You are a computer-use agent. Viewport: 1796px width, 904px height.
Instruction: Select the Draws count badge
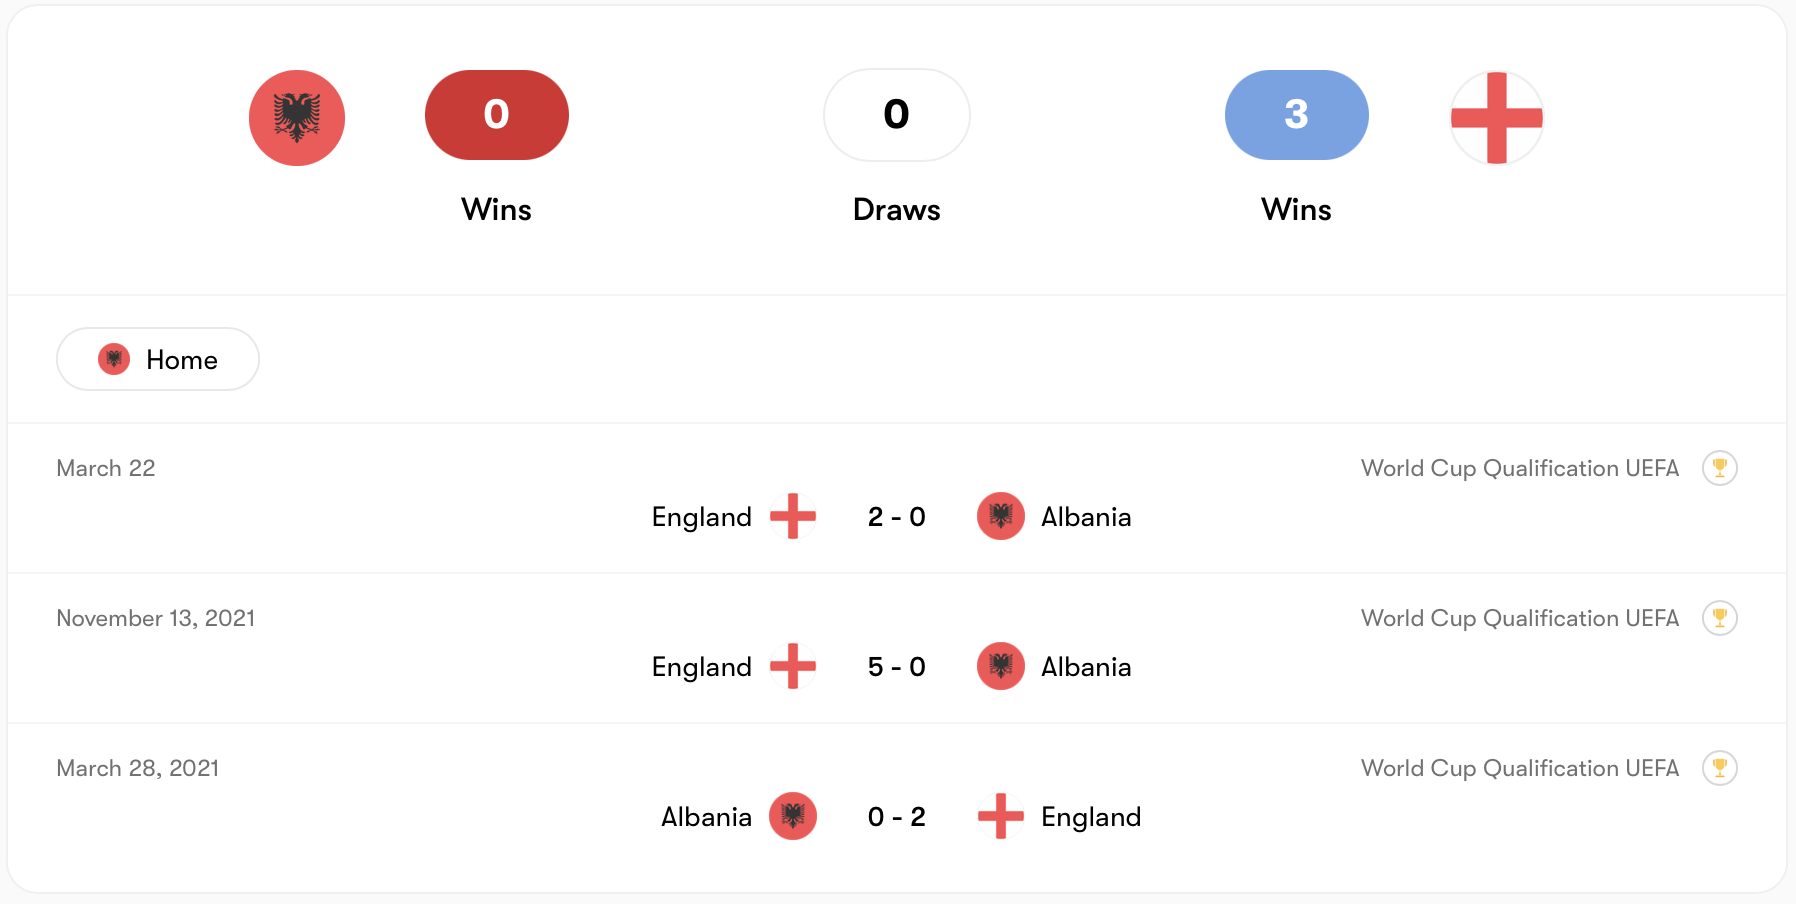(x=896, y=115)
